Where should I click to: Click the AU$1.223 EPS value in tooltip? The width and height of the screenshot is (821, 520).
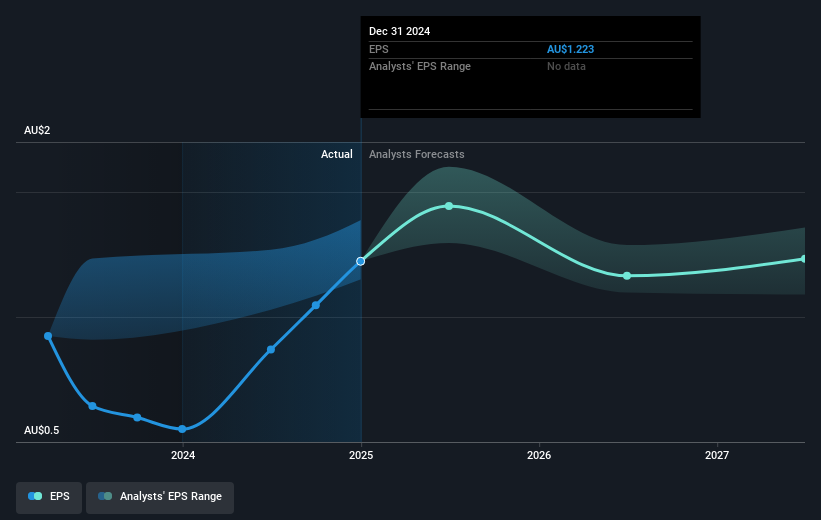click(570, 49)
